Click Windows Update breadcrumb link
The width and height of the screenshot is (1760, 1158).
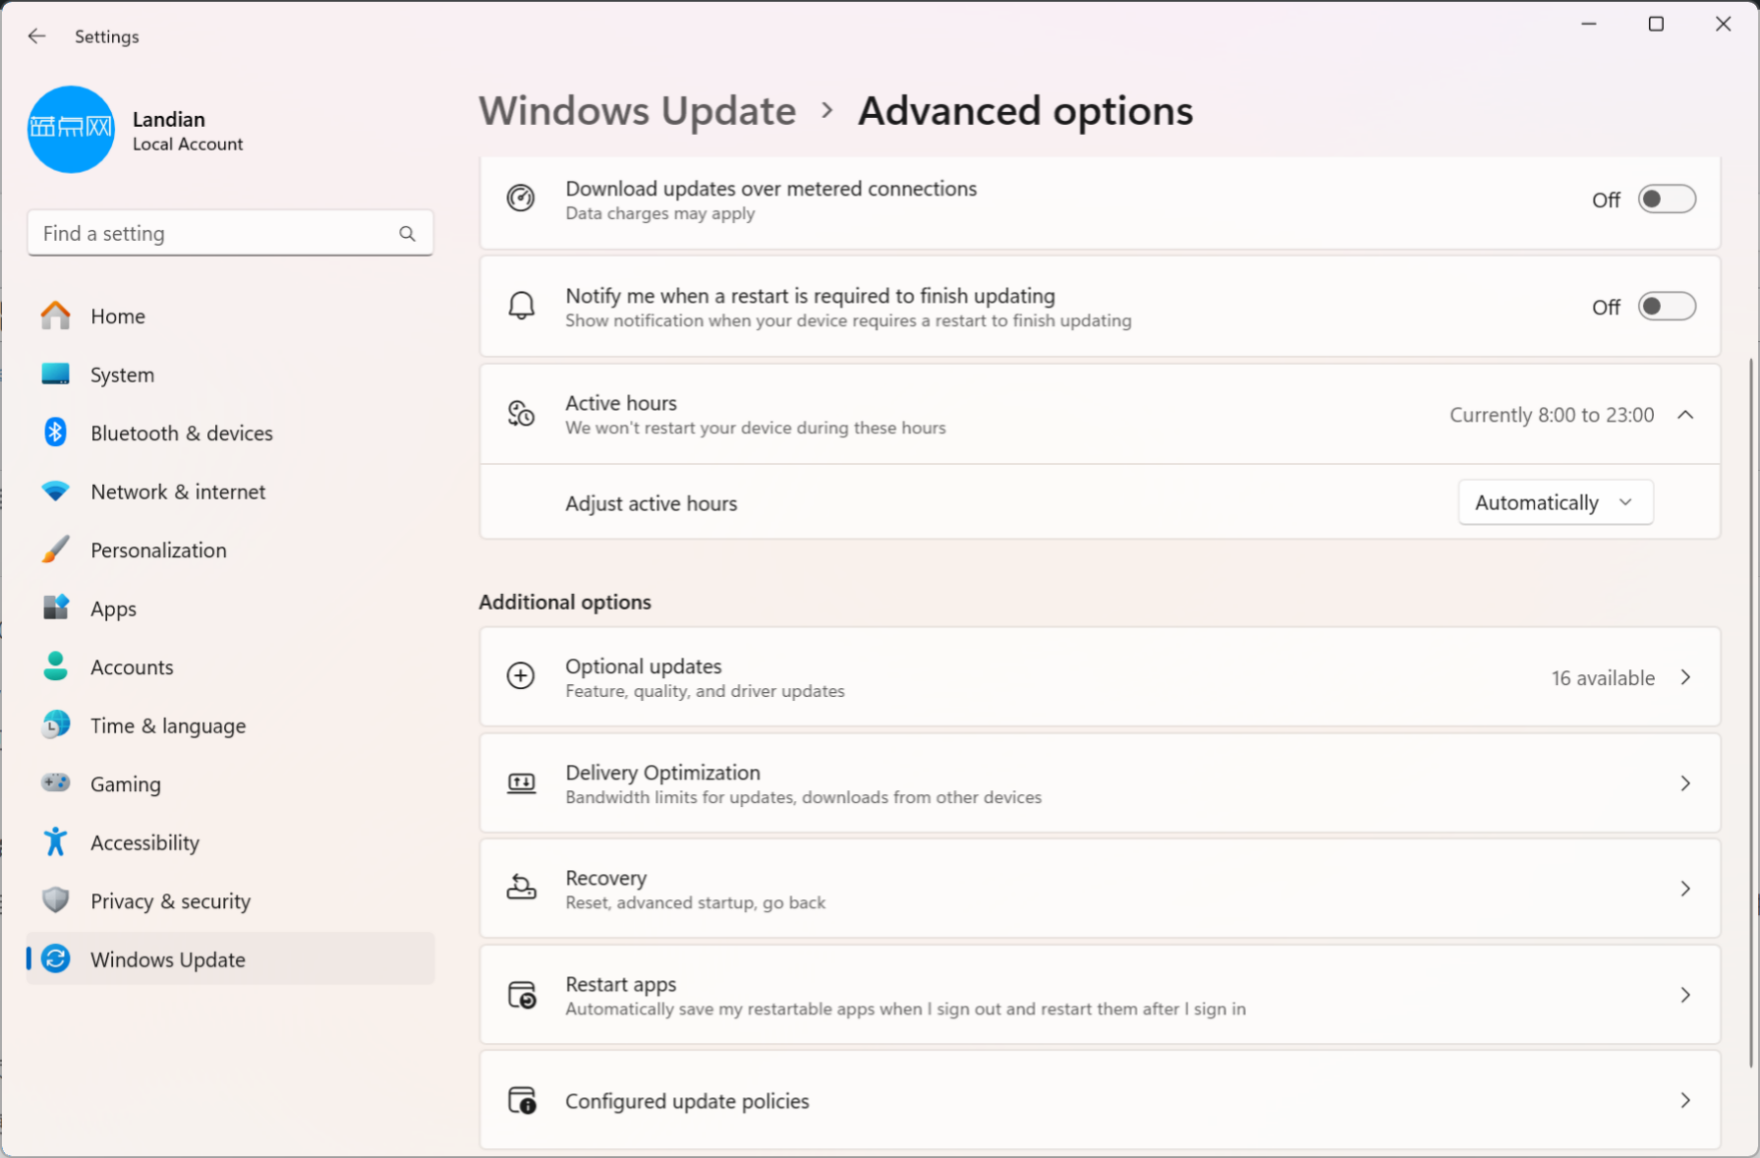[637, 111]
